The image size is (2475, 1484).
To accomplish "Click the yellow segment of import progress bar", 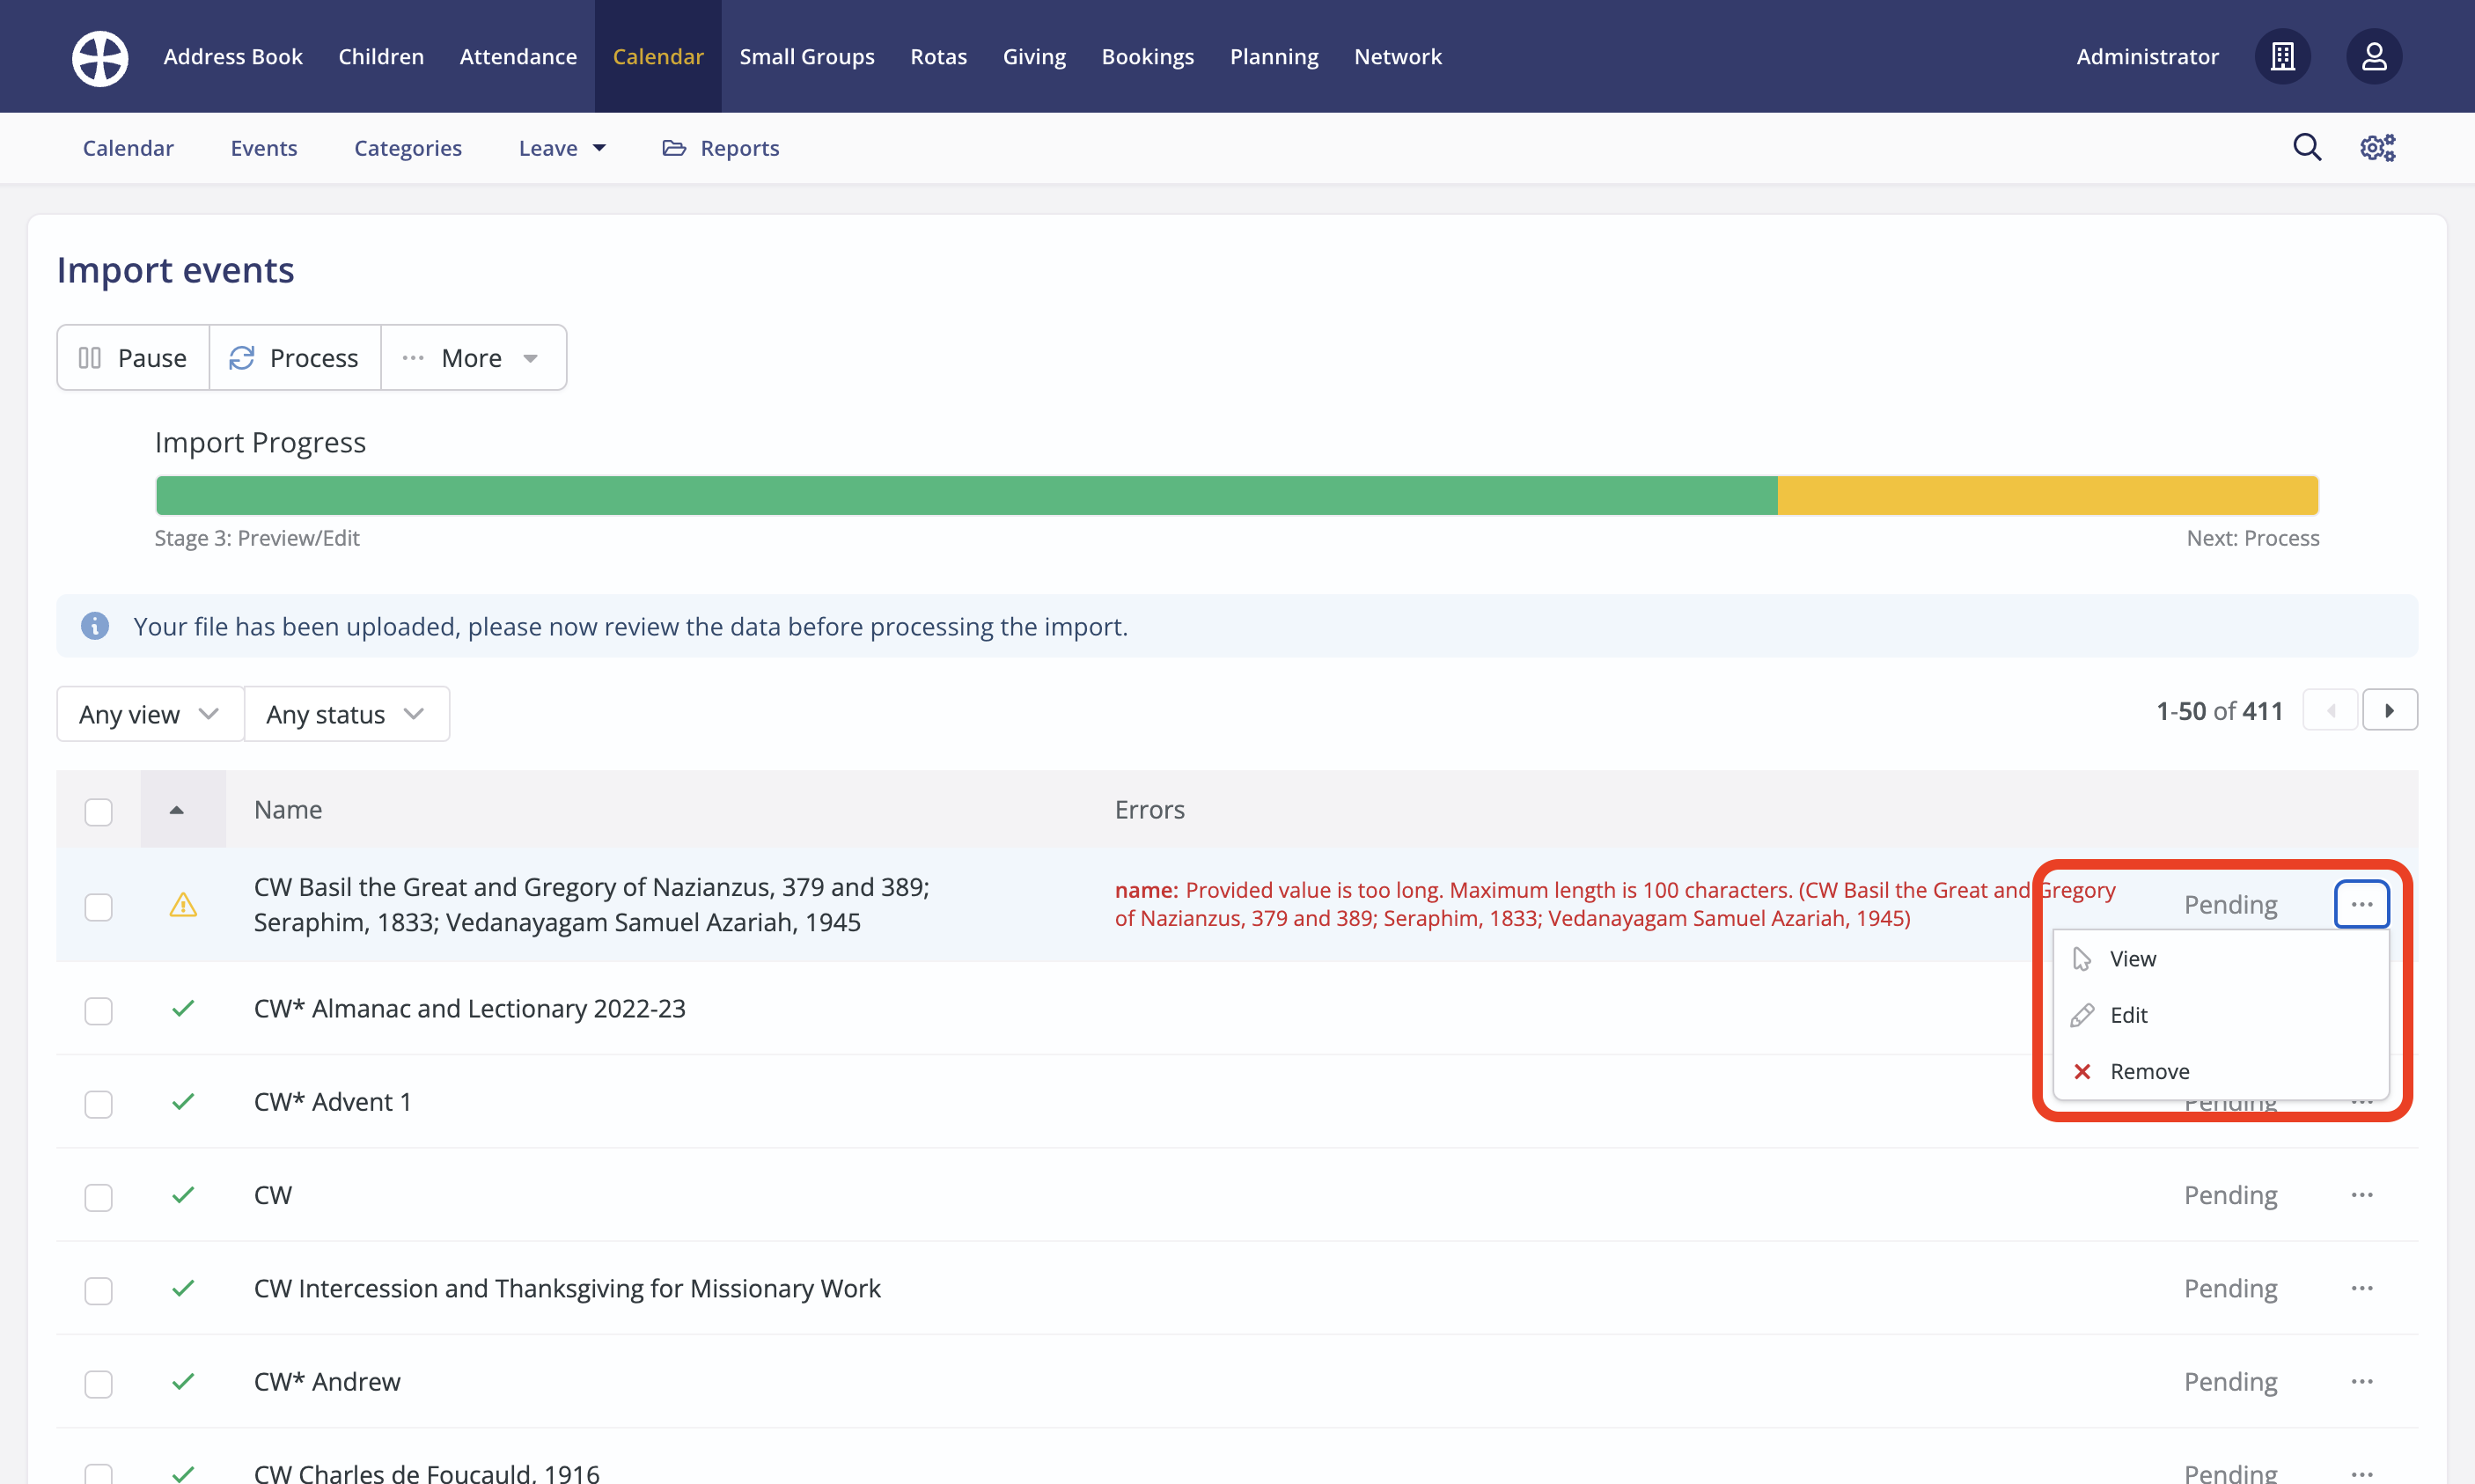I will [2046, 495].
